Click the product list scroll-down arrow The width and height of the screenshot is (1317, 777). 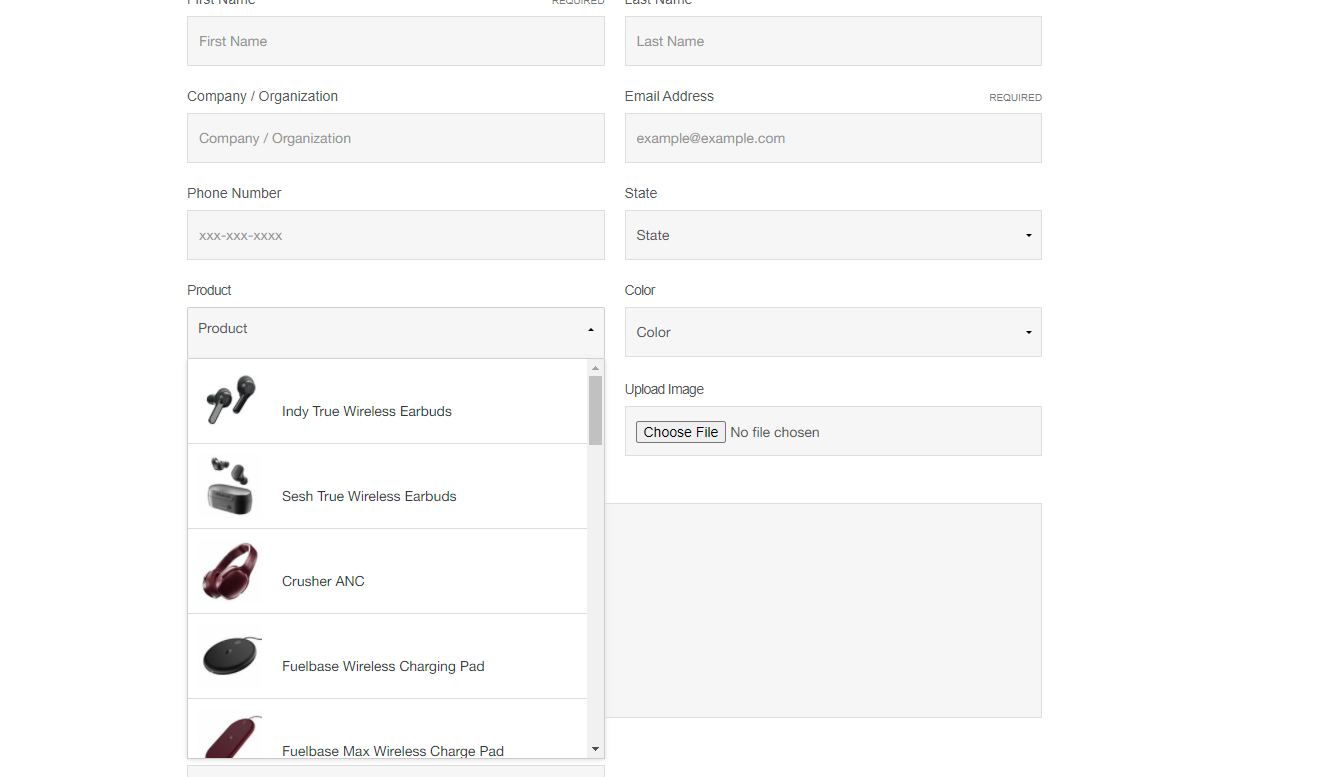(595, 749)
